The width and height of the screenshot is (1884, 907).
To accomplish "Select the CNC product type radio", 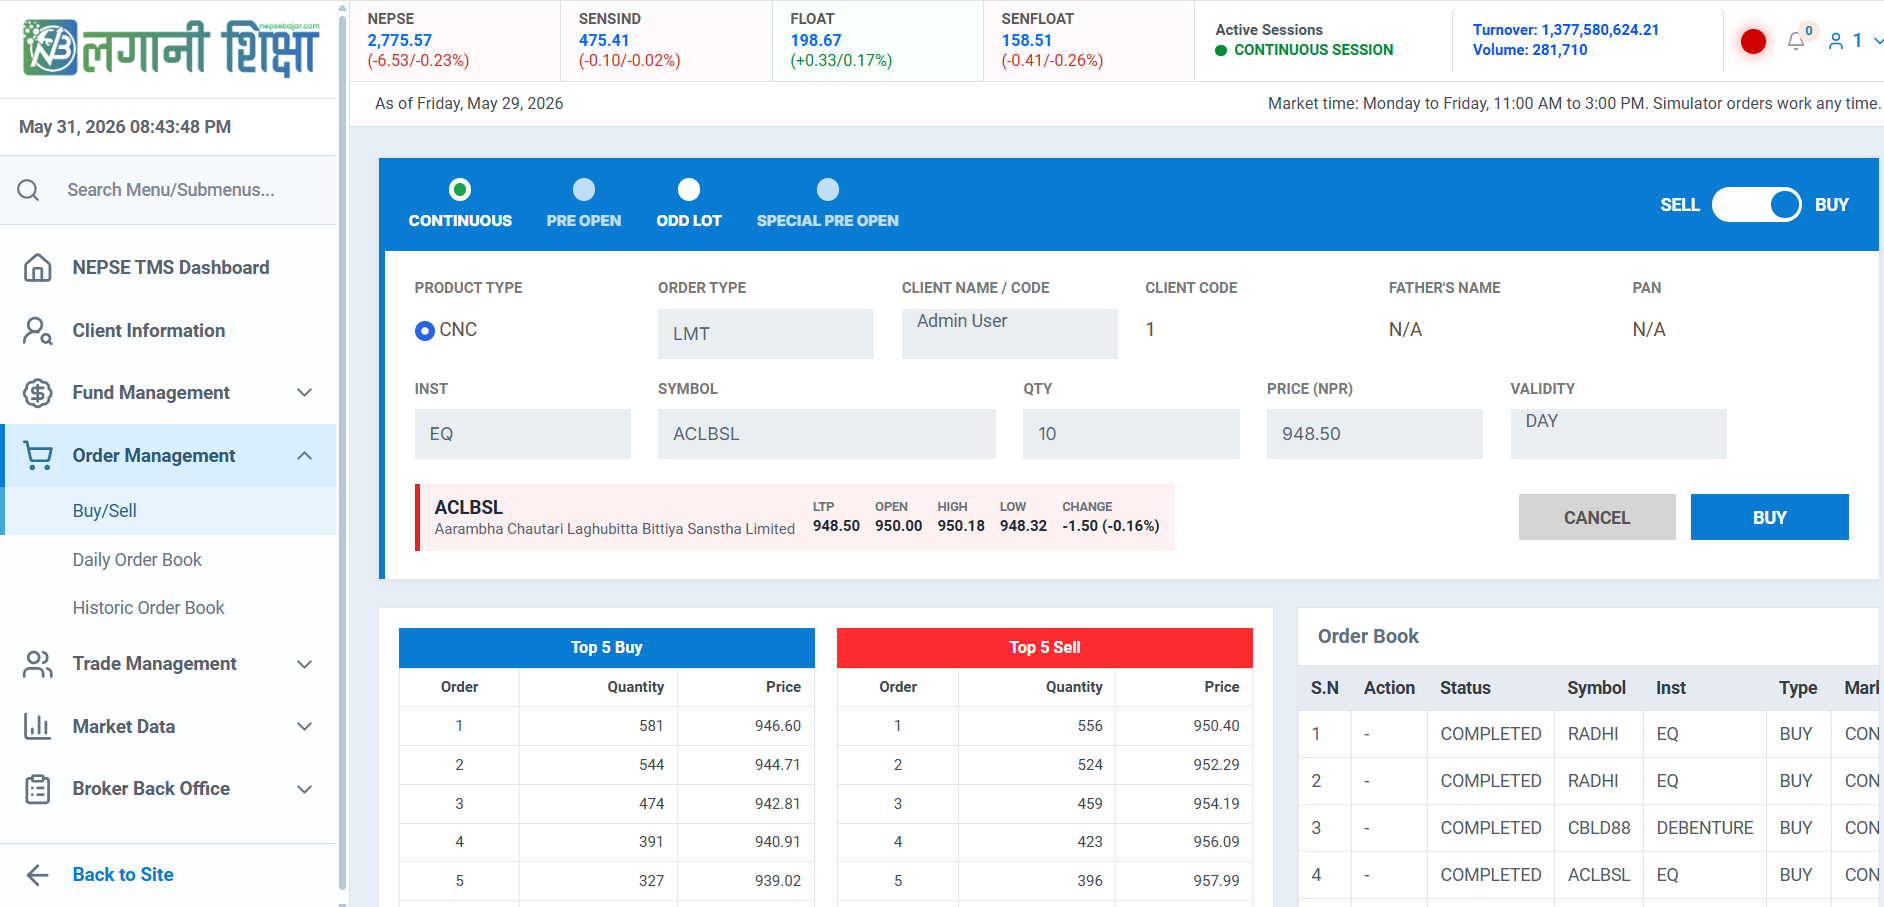I will (x=425, y=330).
